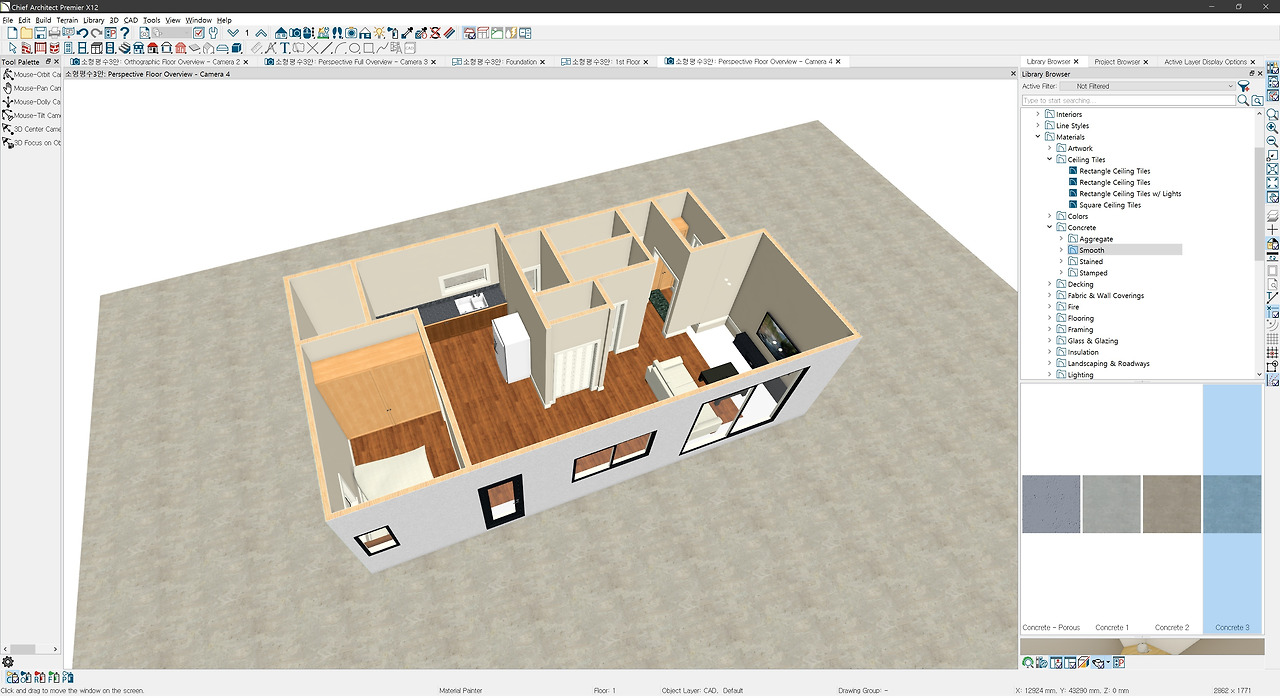Select Mouse-Pan Camera tool
Screen dimensions: 1280x698
(x=32, y=88)
